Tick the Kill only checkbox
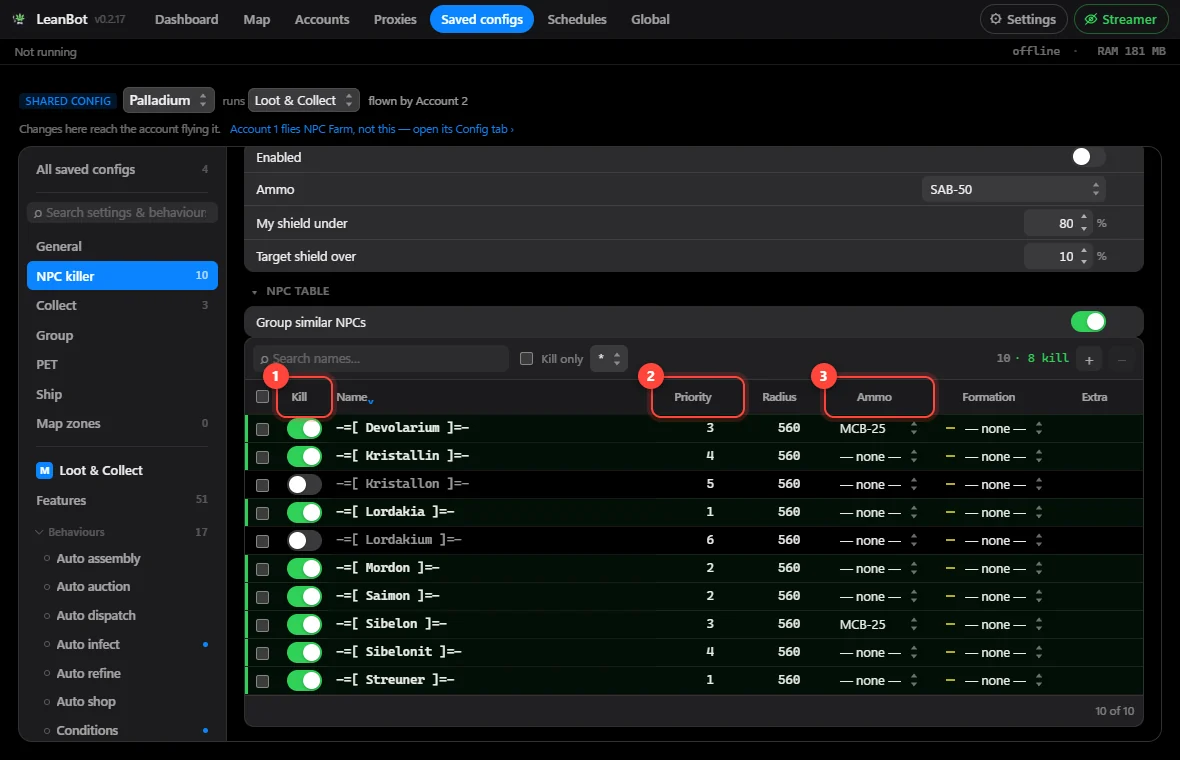Image resolution: width=1180 pixels, height=760 pixels. click(527, 358)
